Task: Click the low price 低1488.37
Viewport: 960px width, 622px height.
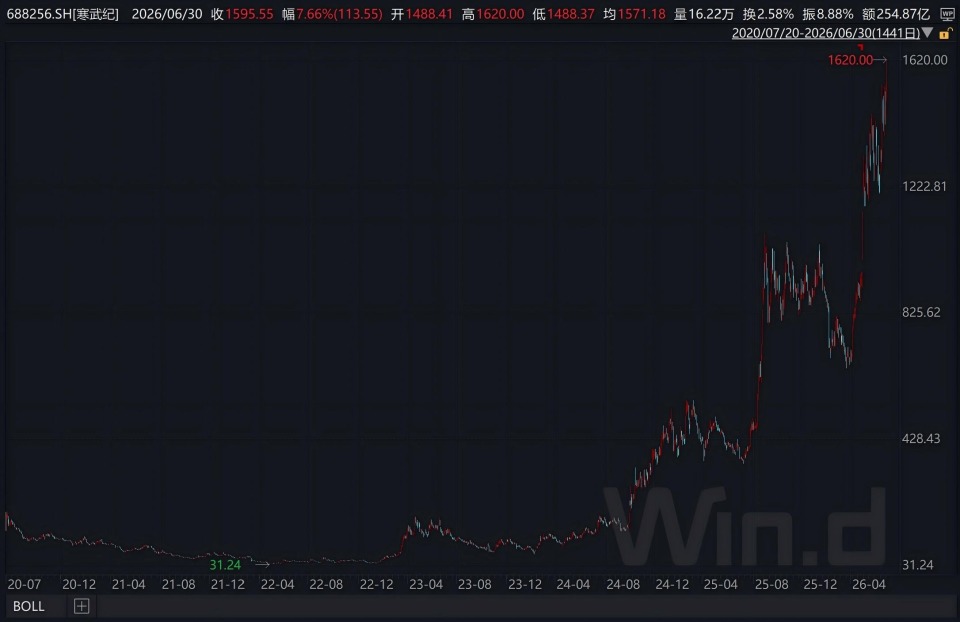Action: coord(563,14)
